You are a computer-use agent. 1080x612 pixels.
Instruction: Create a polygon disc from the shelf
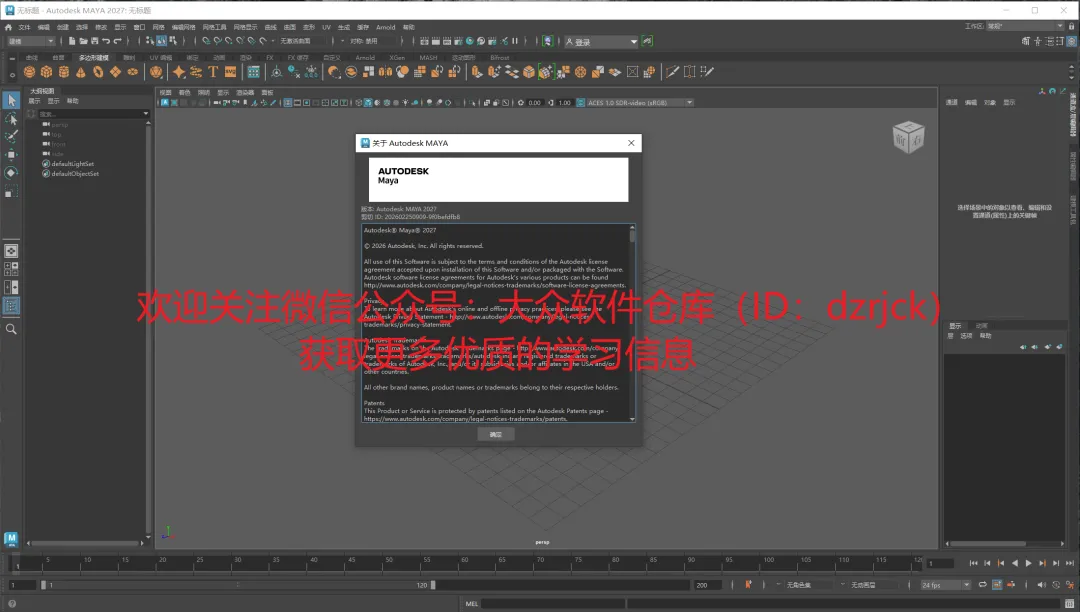point(132,72)
